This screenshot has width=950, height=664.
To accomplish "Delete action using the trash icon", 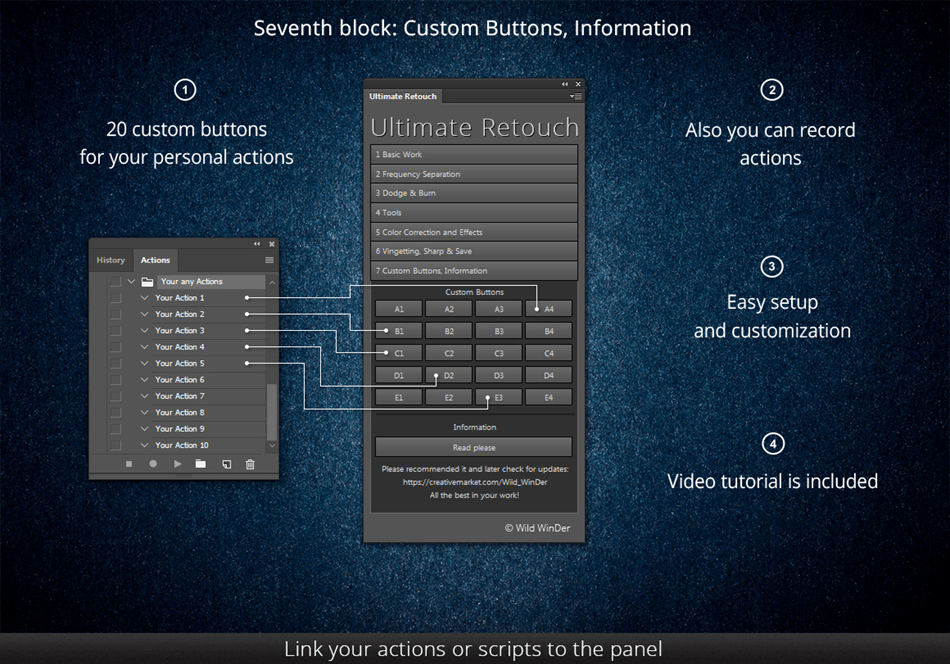I will point(250,464).
